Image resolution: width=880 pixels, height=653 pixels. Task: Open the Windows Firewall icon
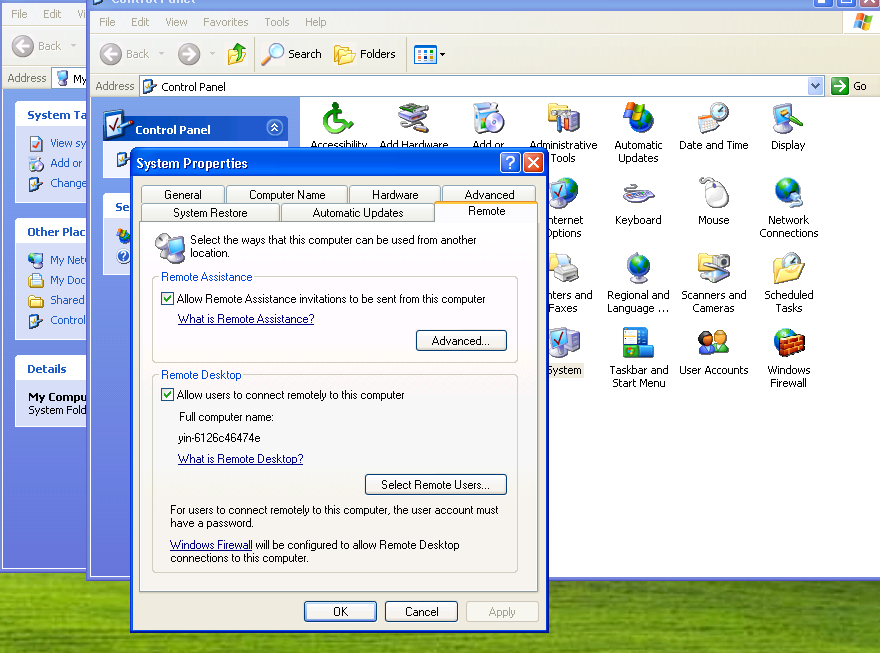click(788, 345)
